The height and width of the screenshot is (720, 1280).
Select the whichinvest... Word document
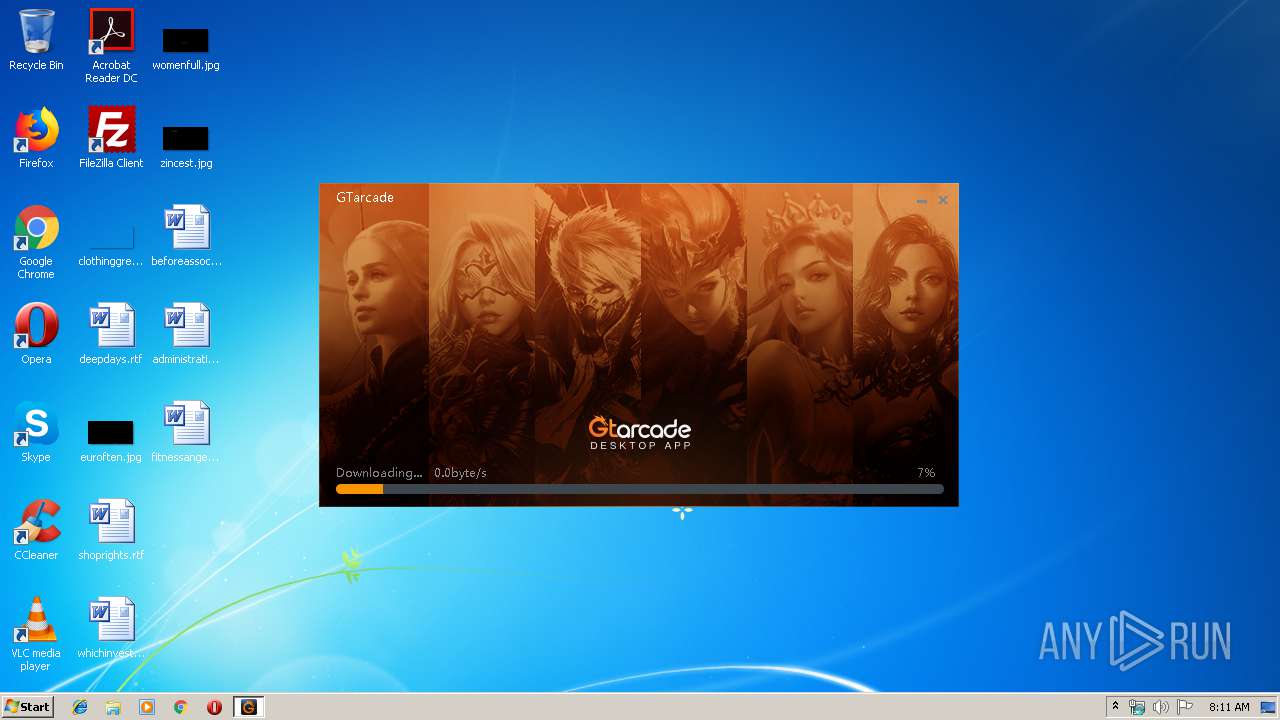click(x=111, y=628)
